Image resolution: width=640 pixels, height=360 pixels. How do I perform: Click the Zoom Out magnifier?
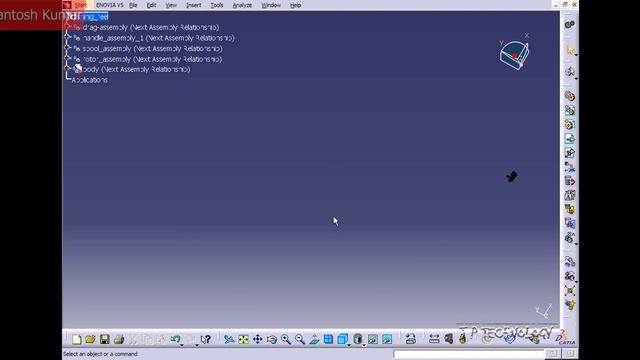300,339
